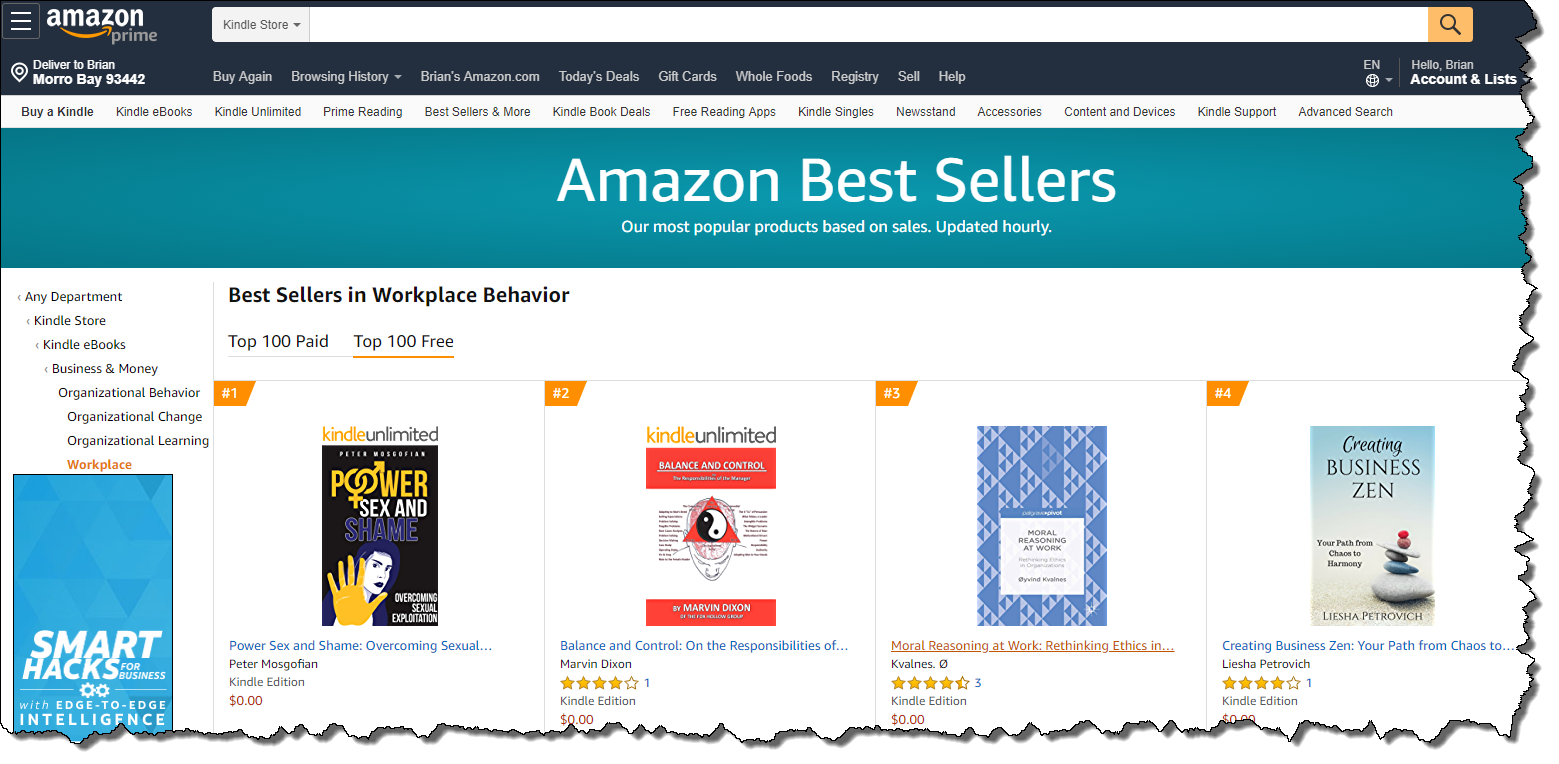
Task: Open the hamburger menu icon
Action: pos(21,22)
